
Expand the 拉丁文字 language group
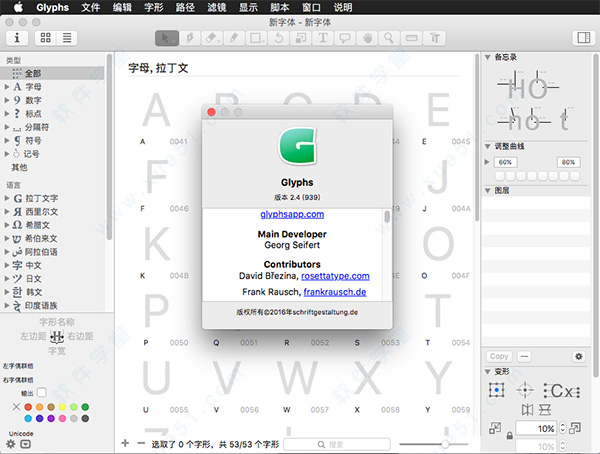pos(7,198)
